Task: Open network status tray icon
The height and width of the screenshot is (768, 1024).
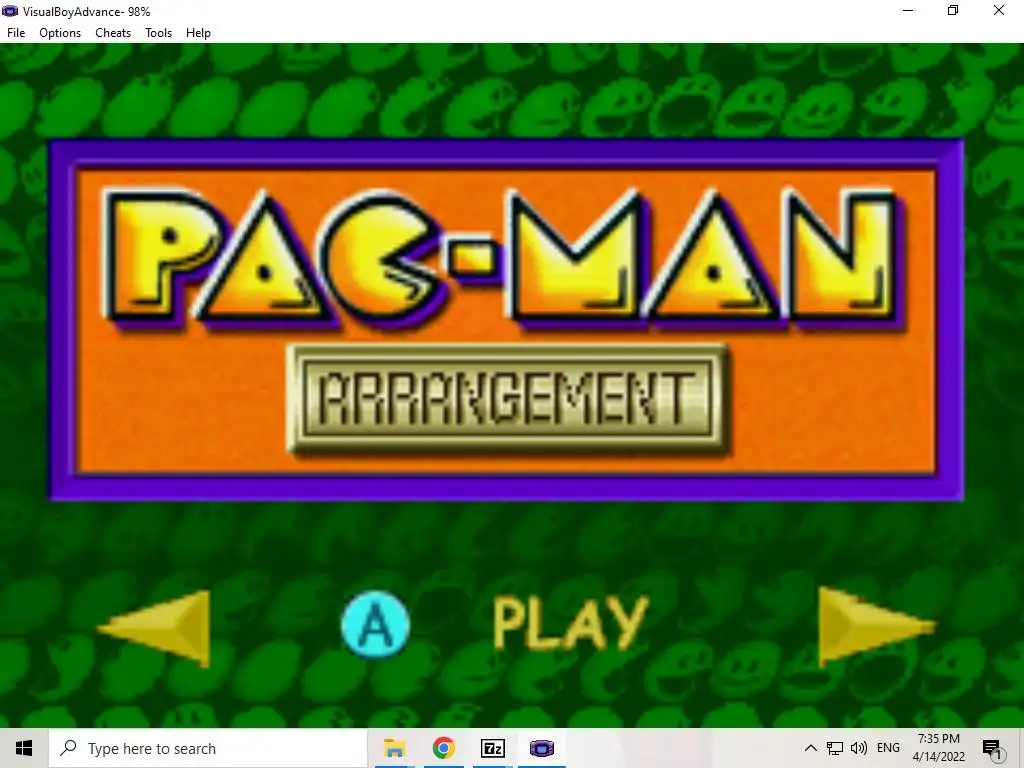Action: pyautogui.click(x=835, y=748)
